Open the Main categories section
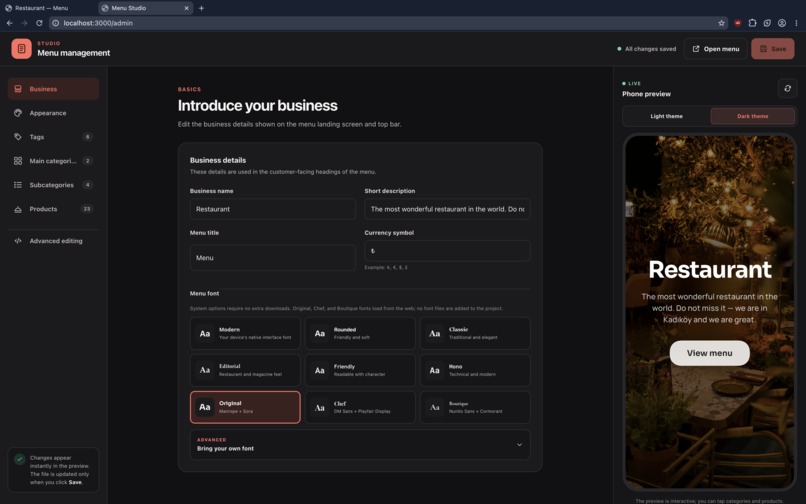806x504 pixels. click(53, 161)
